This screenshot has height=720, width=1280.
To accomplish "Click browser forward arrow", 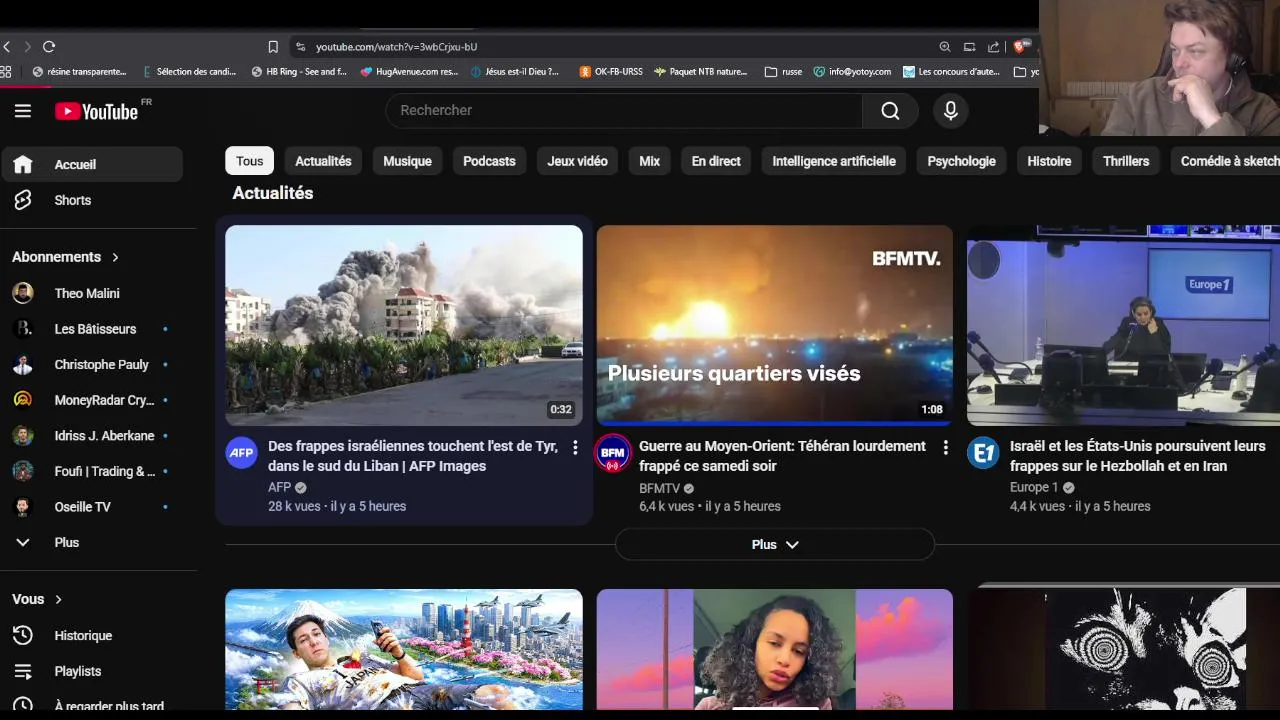I will (27, 47).
